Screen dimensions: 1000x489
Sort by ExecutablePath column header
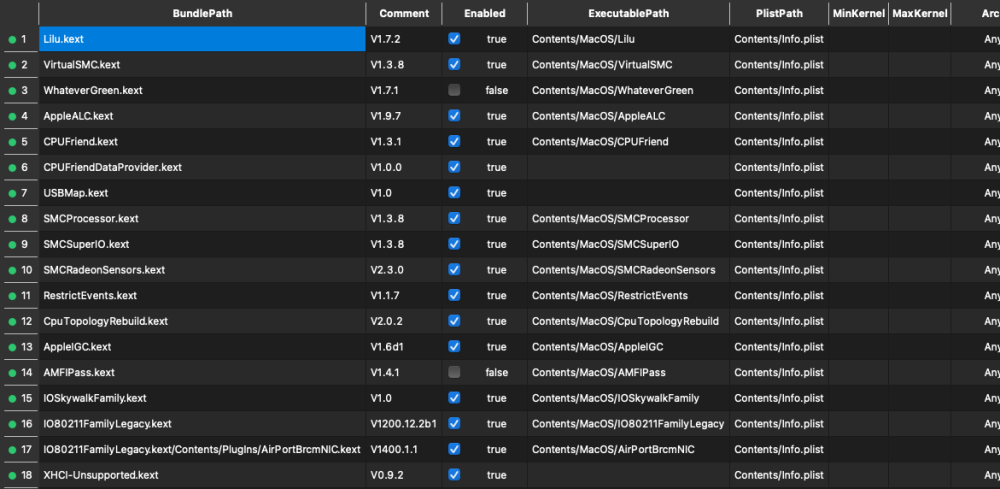click(x=628, y=13)
